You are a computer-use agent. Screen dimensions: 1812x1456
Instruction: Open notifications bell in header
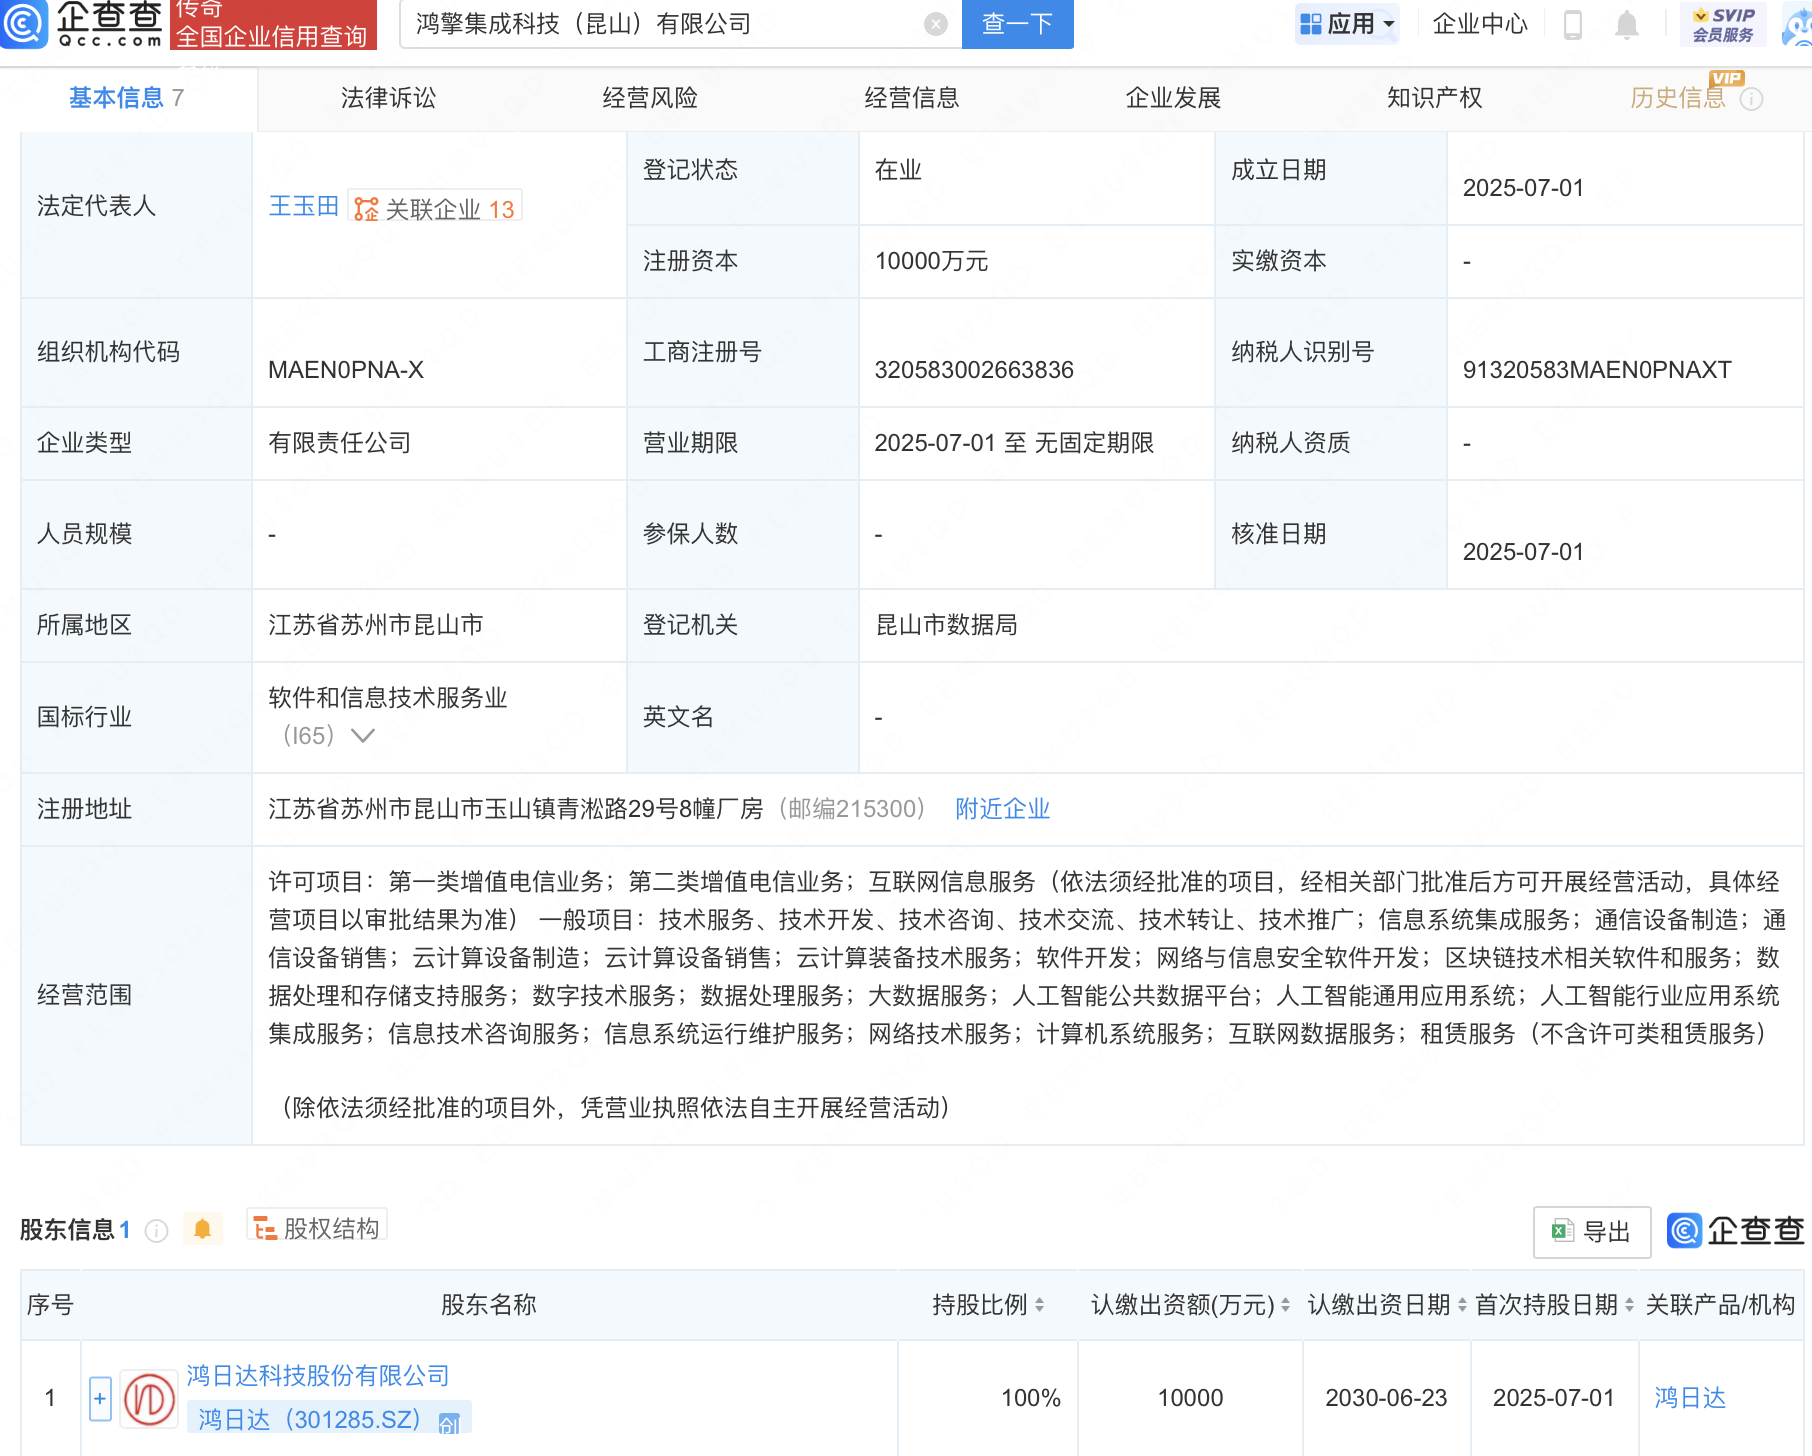point(1627,24)
